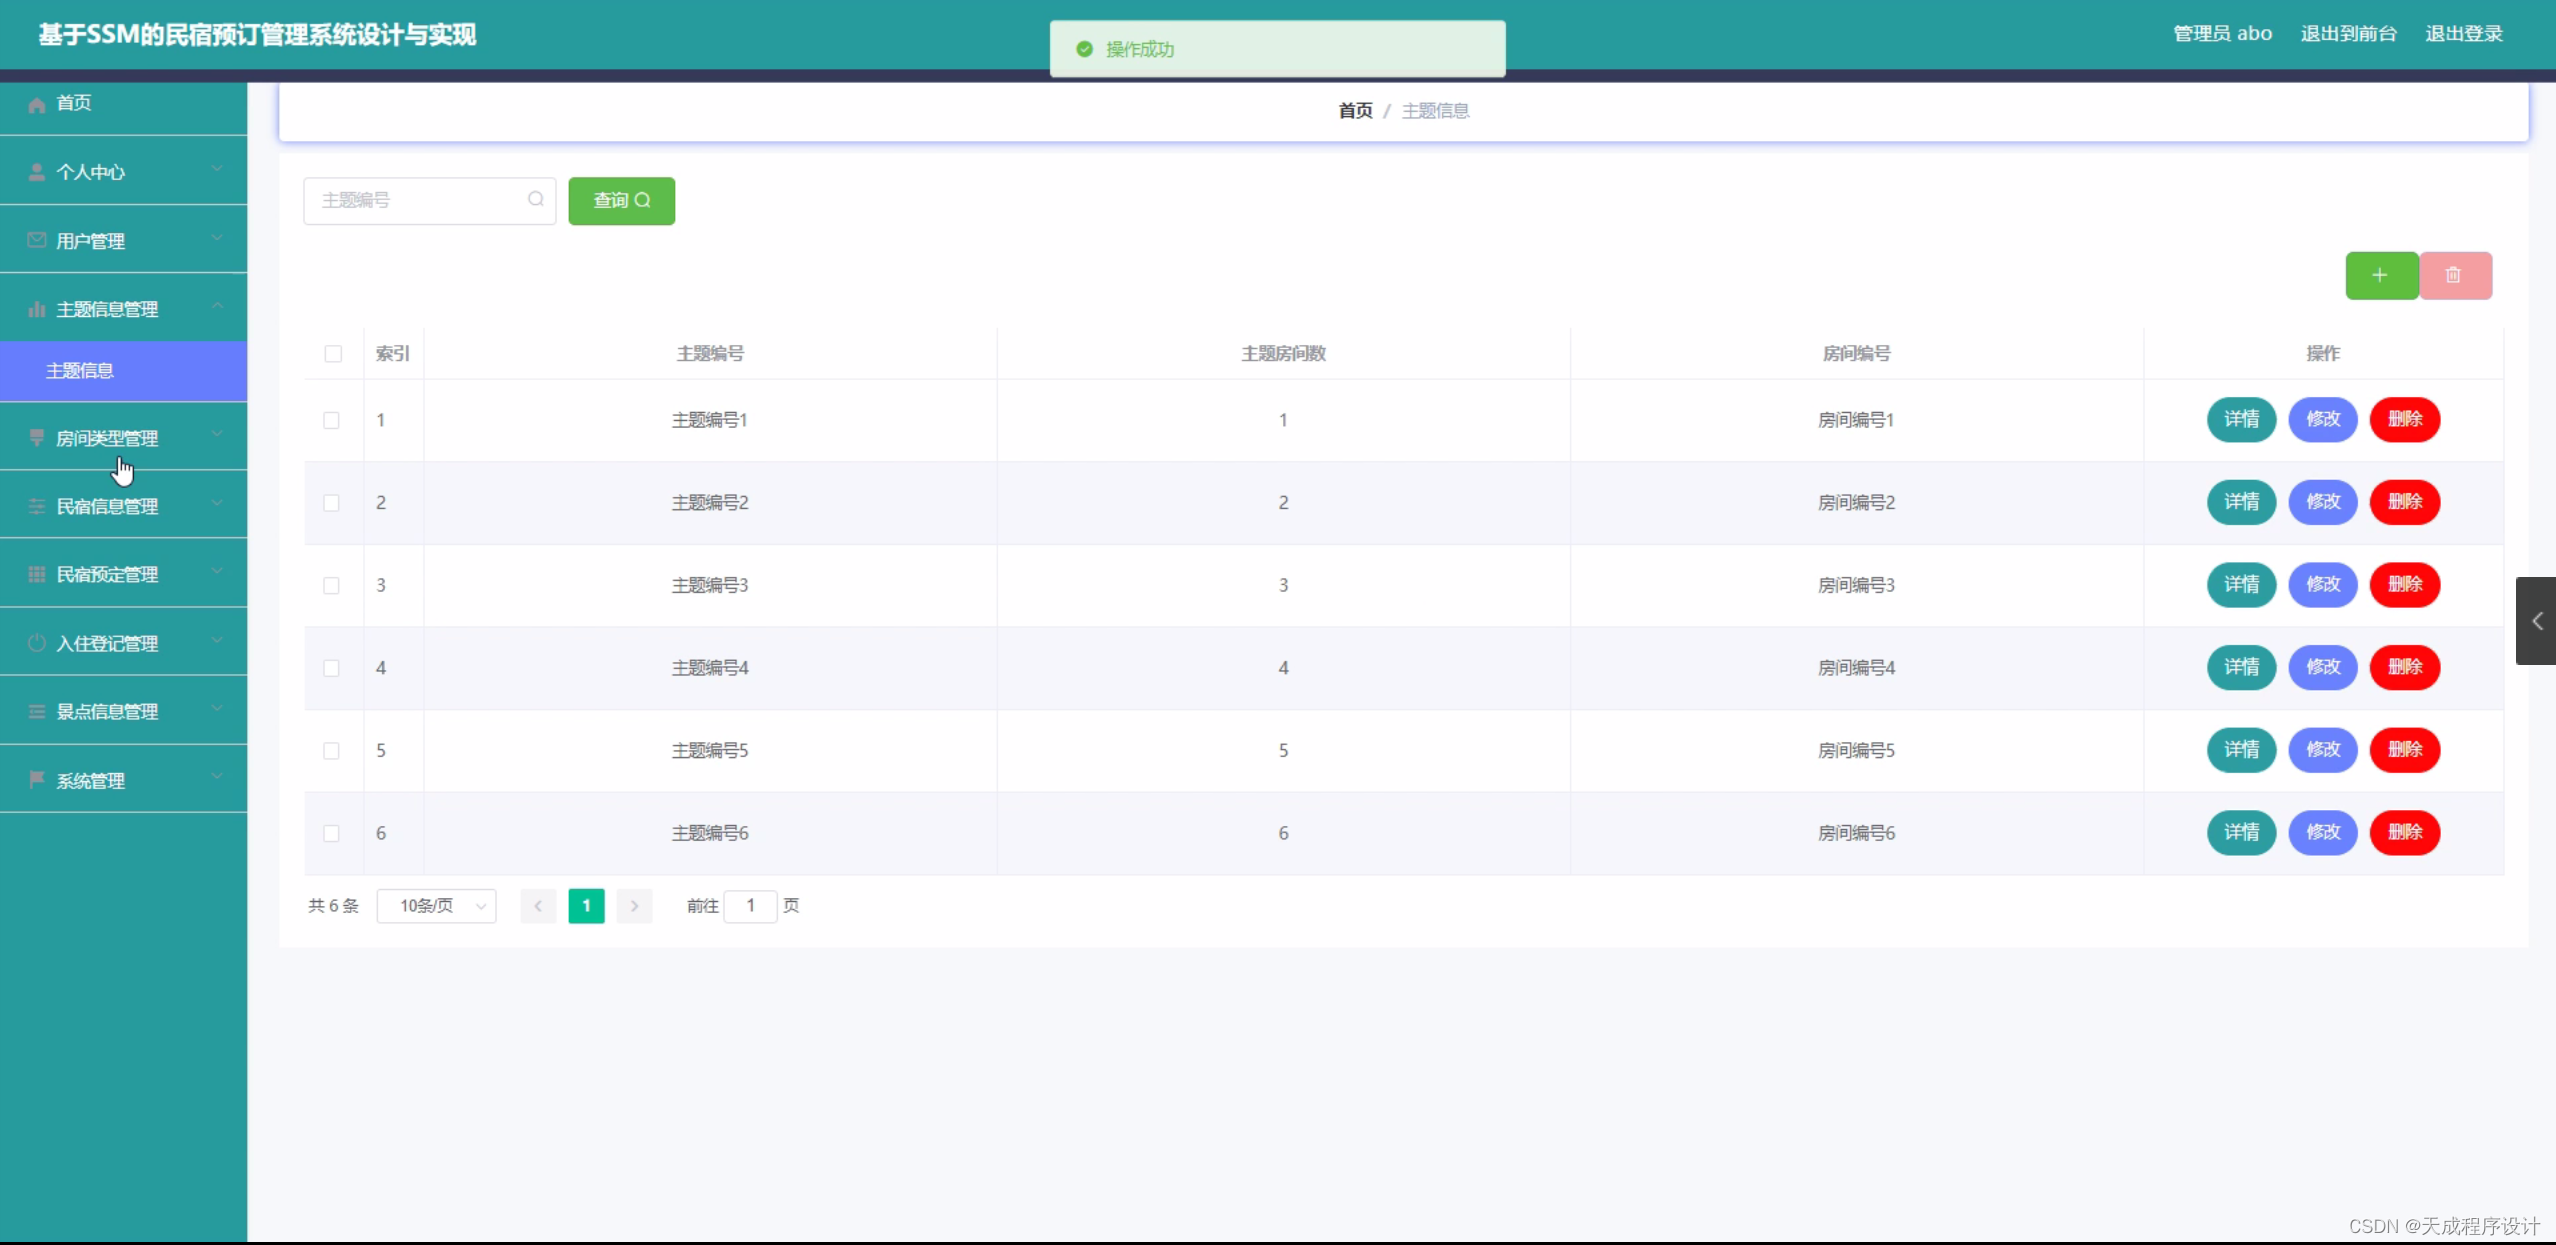This screenshot has height=1245, width=2556.
Task: Click the magnifier icon in the search box
Action: click(535, 200)
